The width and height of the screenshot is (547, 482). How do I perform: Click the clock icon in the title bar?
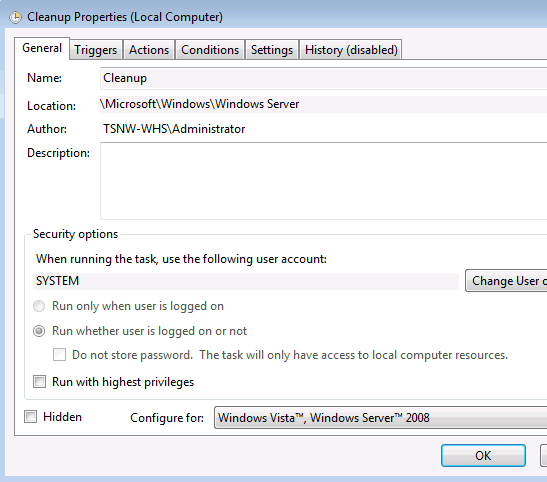pyautogui.click(x=15, y=17)
